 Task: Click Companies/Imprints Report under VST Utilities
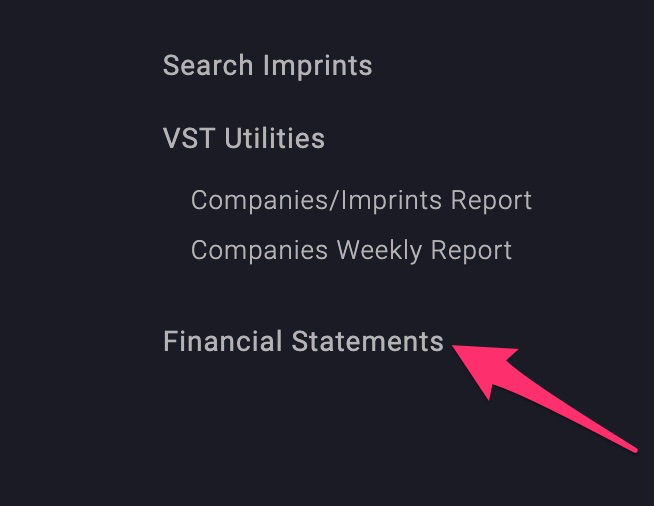coord(361,200)
